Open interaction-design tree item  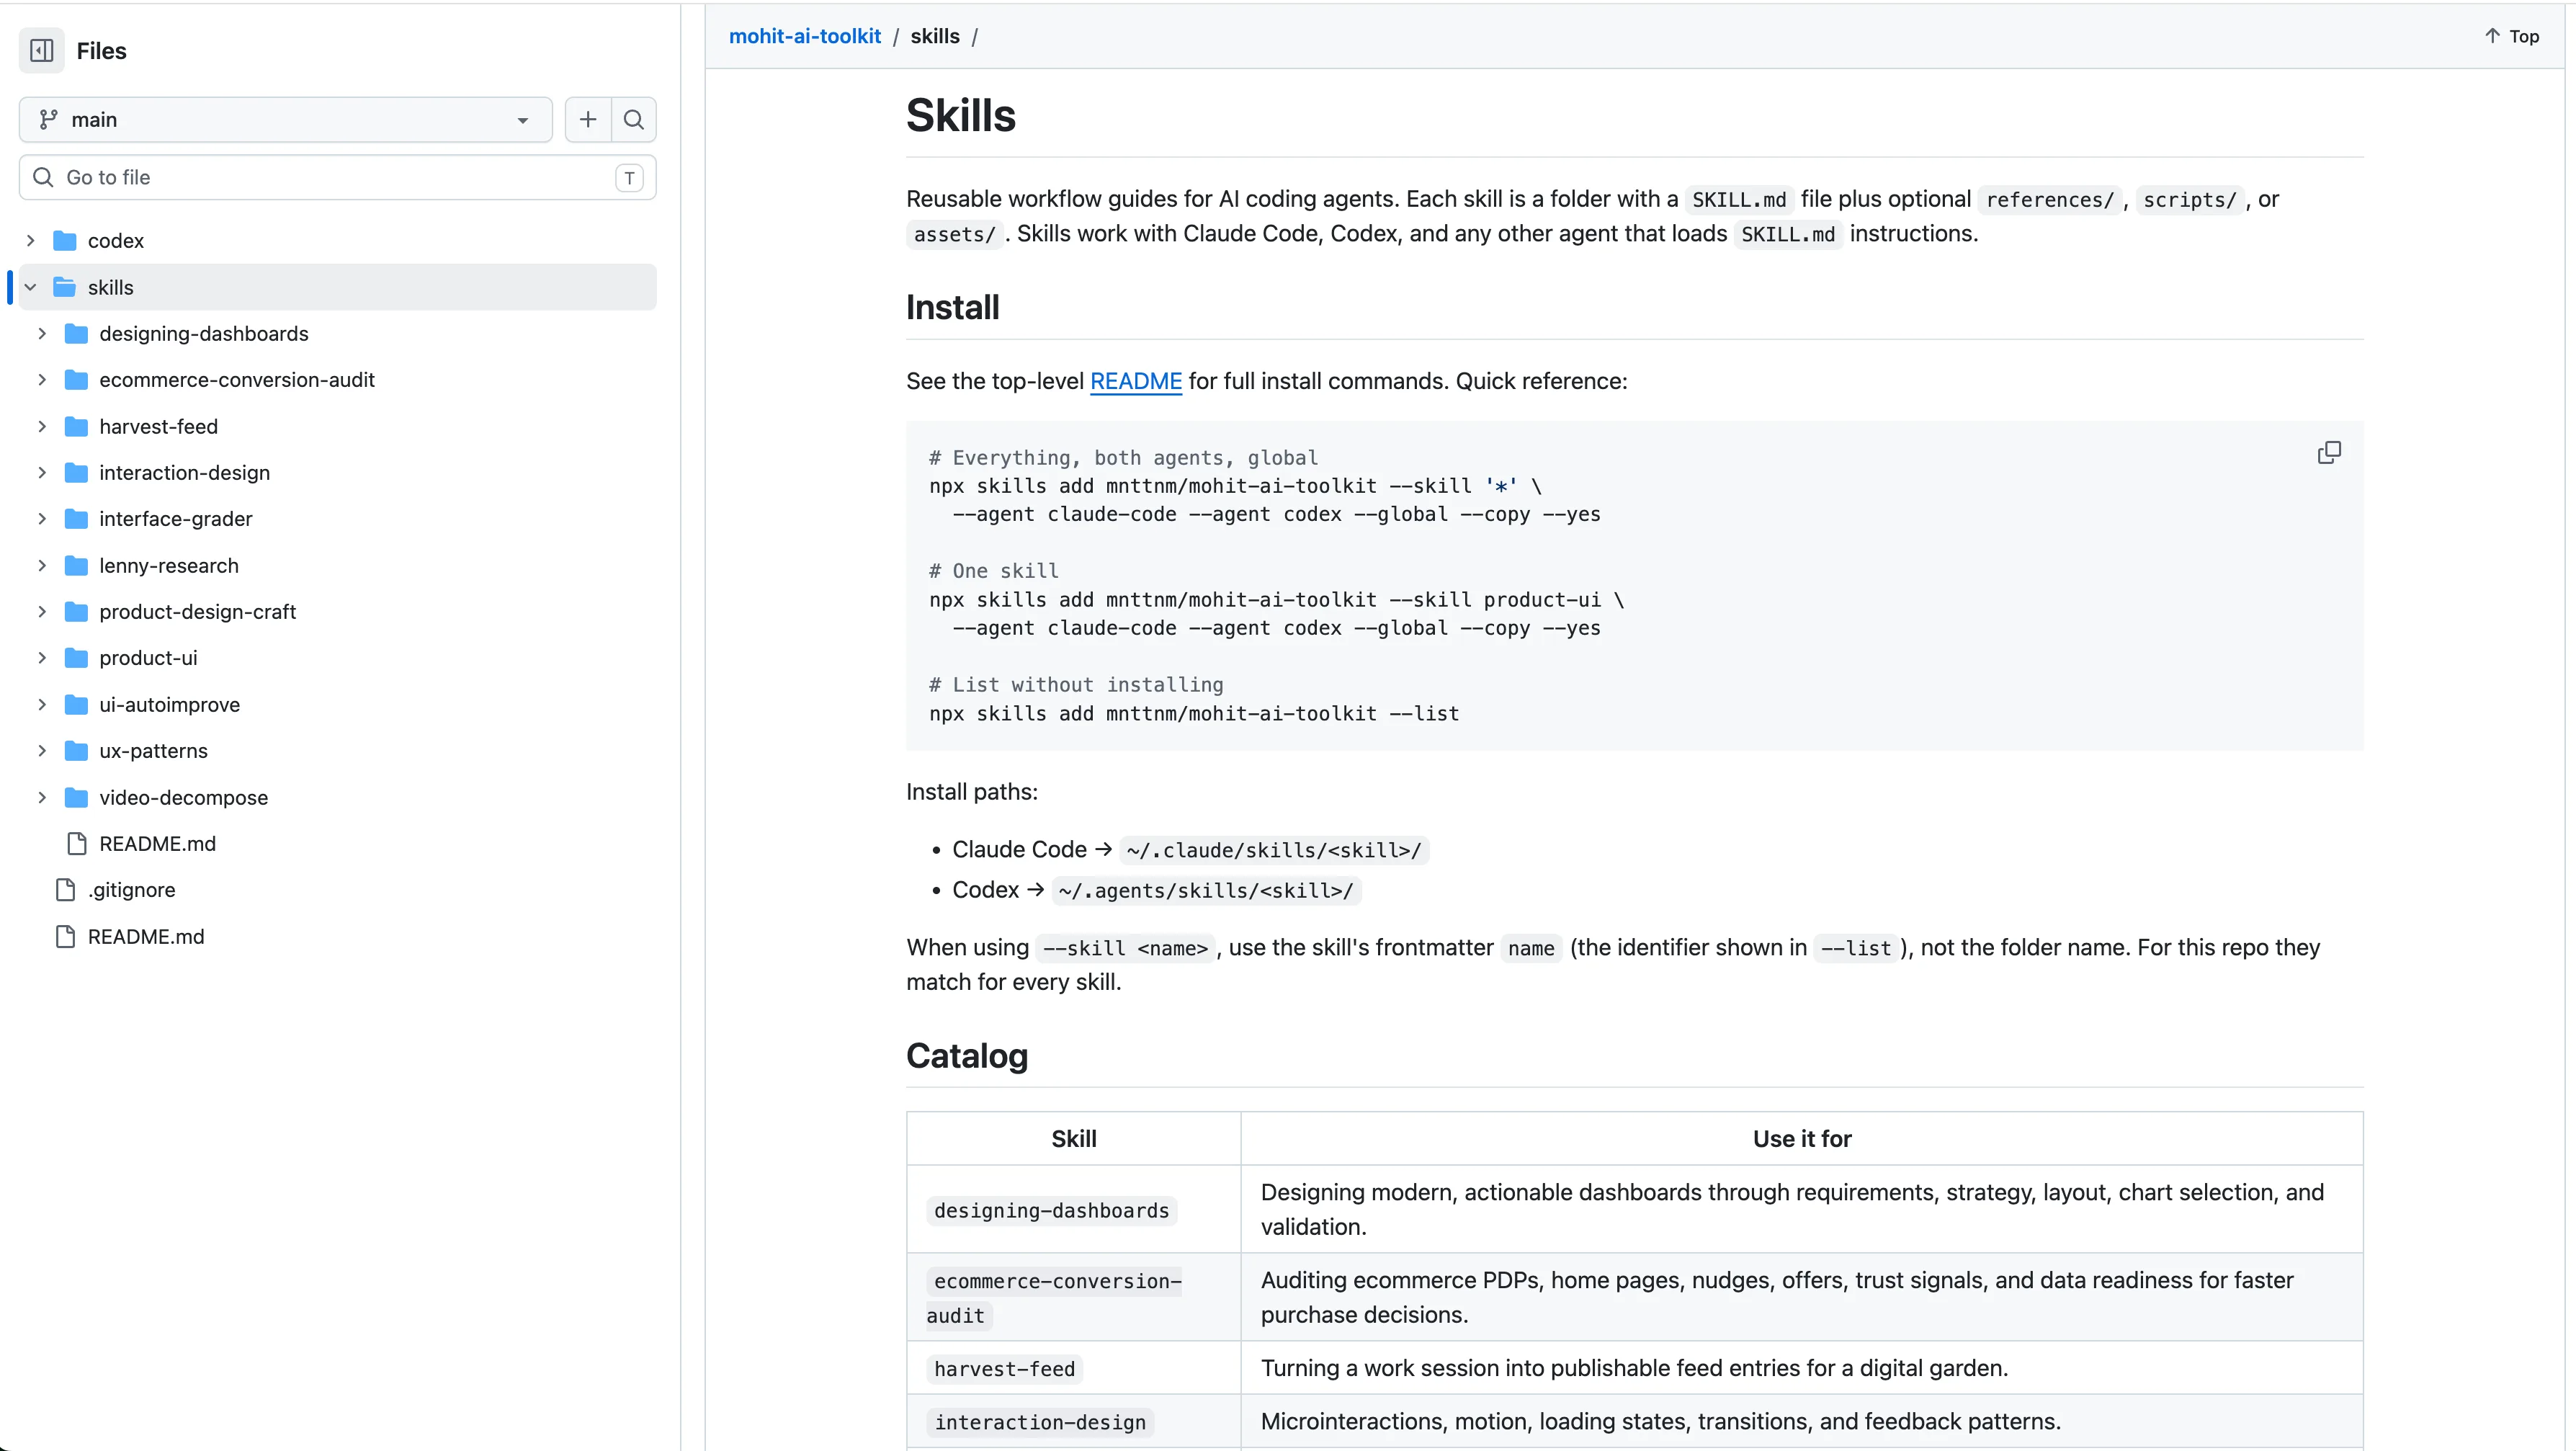click(x=185, y=472)
